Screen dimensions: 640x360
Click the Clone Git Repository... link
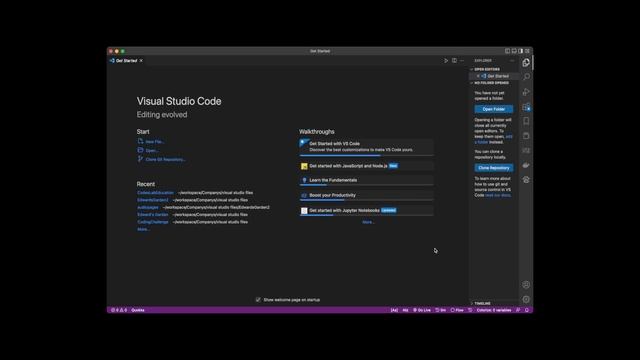166,160
